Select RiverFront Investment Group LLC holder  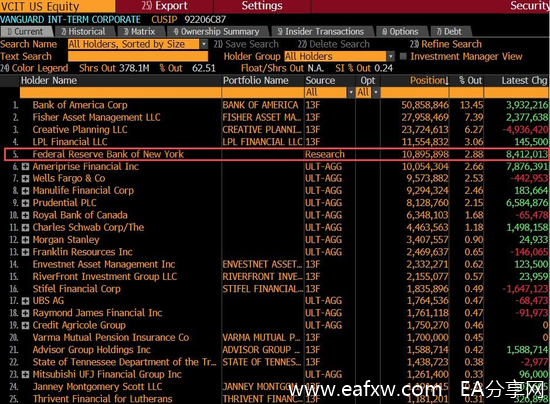[x=105, y=277]
